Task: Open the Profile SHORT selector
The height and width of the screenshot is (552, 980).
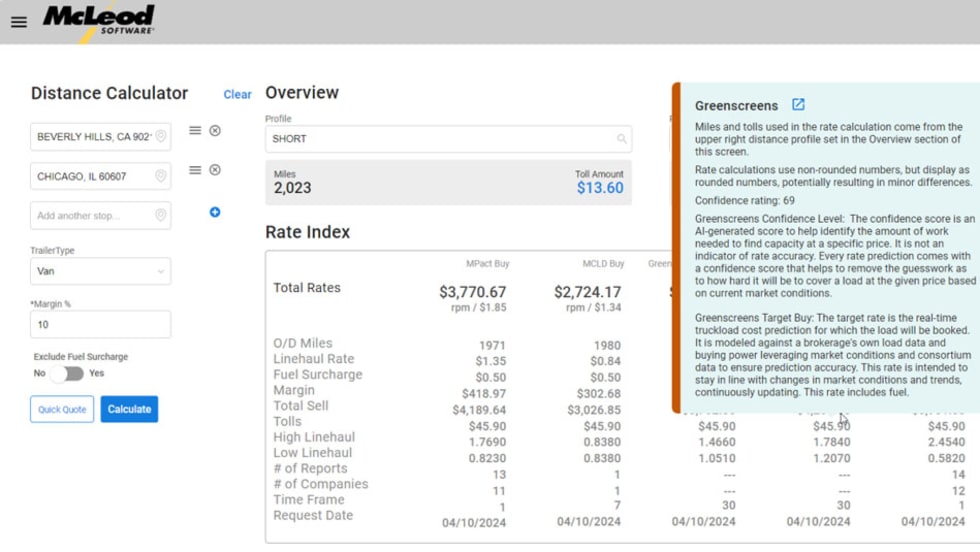Action: coord(440,139)
